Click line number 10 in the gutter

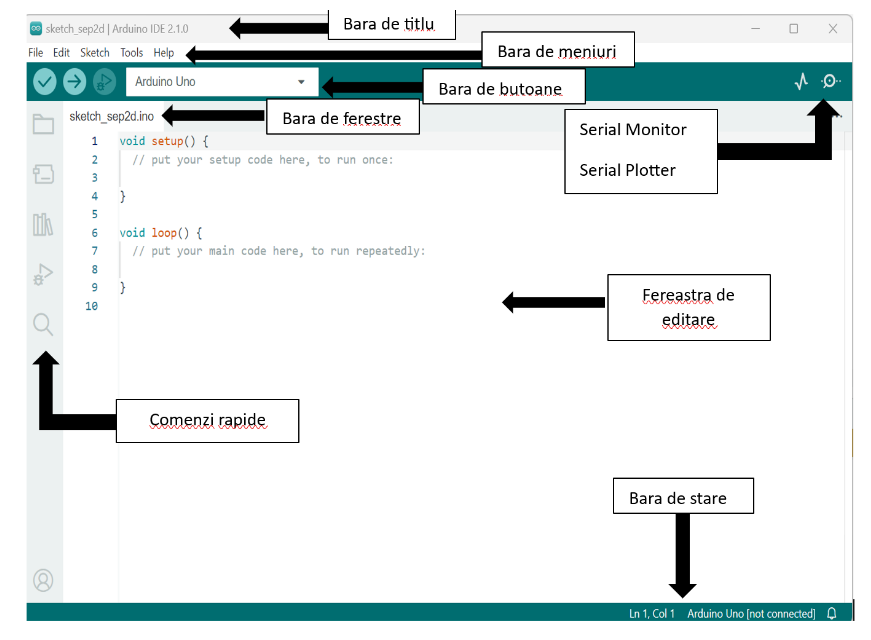(x=91, y=306)
